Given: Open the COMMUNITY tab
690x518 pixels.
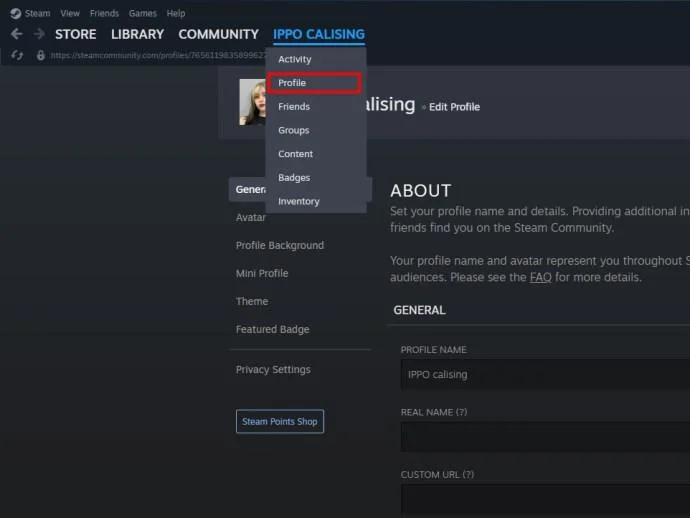Looking at the screenshot, I should coord(218,34).
